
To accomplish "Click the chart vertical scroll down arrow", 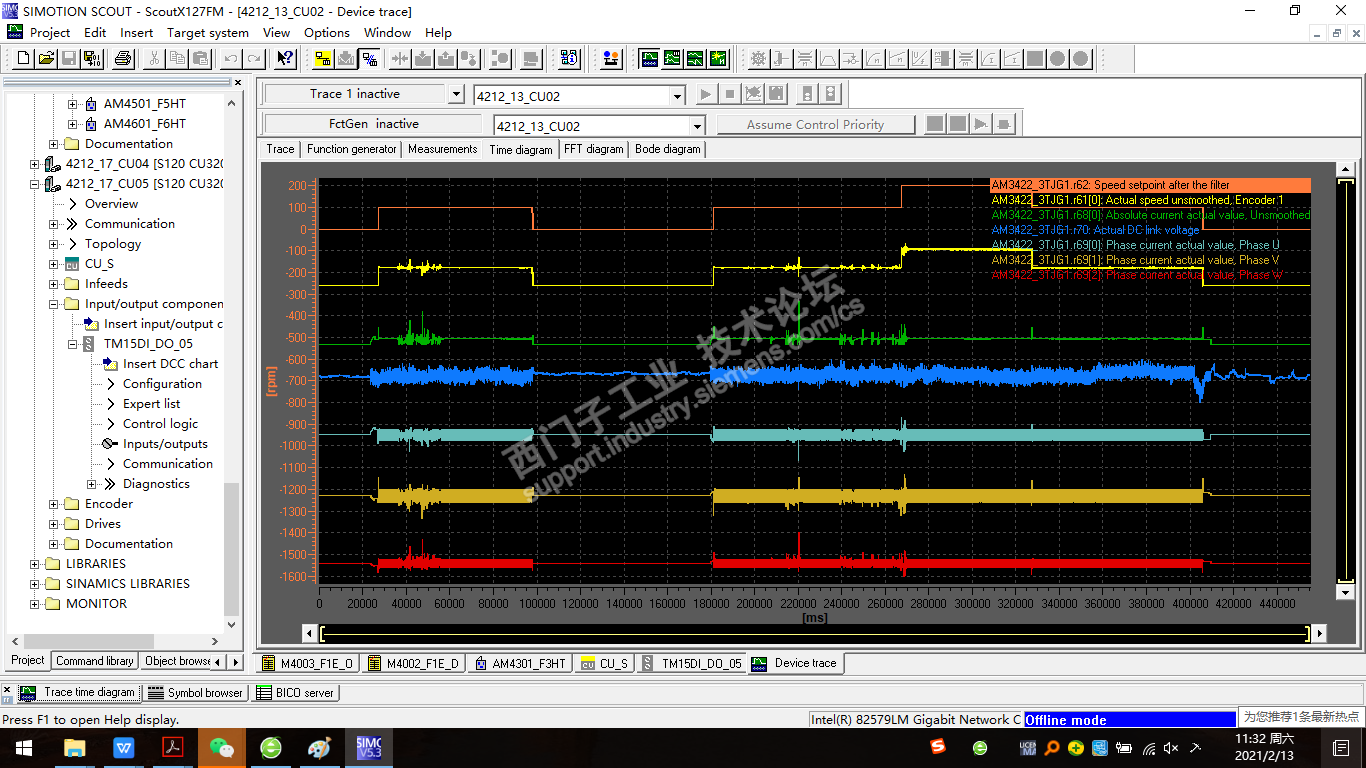I will coord(1345,592).
